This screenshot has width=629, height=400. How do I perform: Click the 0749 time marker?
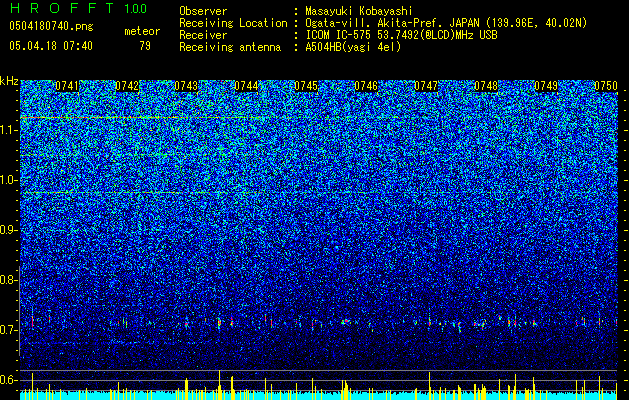coord(546,86)
